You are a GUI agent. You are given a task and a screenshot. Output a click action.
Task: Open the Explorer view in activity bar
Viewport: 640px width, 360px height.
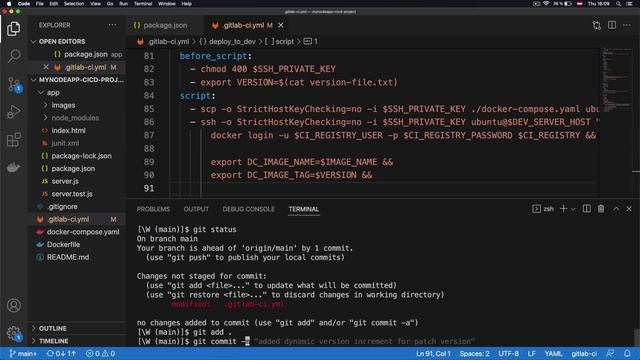13,29
